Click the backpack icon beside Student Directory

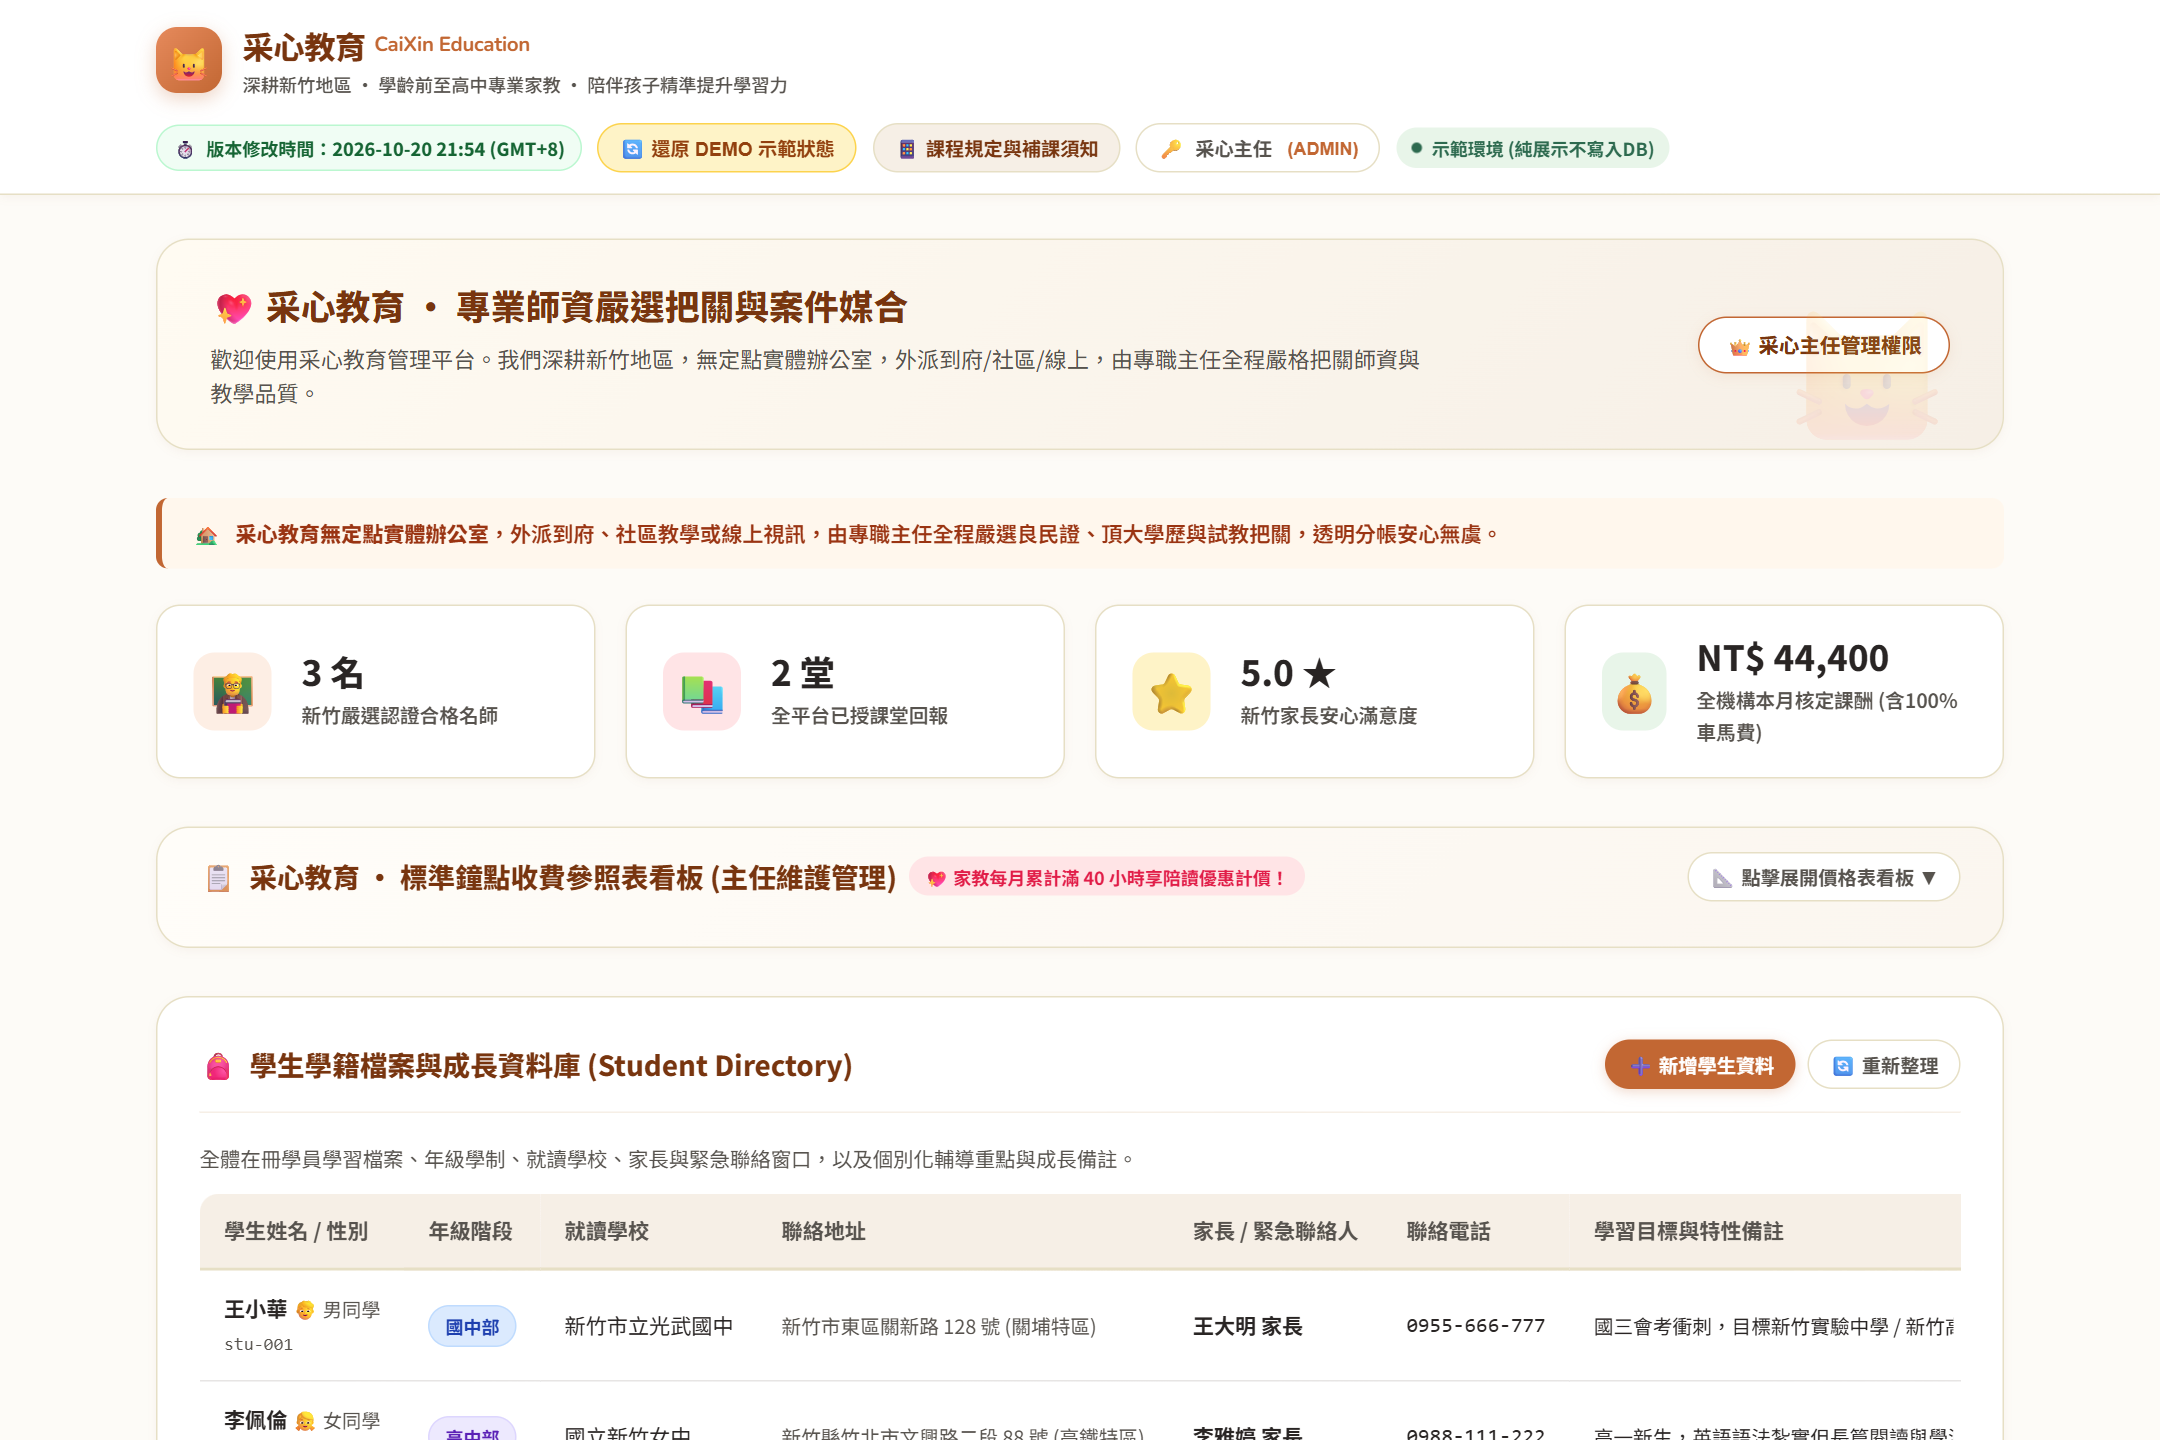(x=218, y=1066)
